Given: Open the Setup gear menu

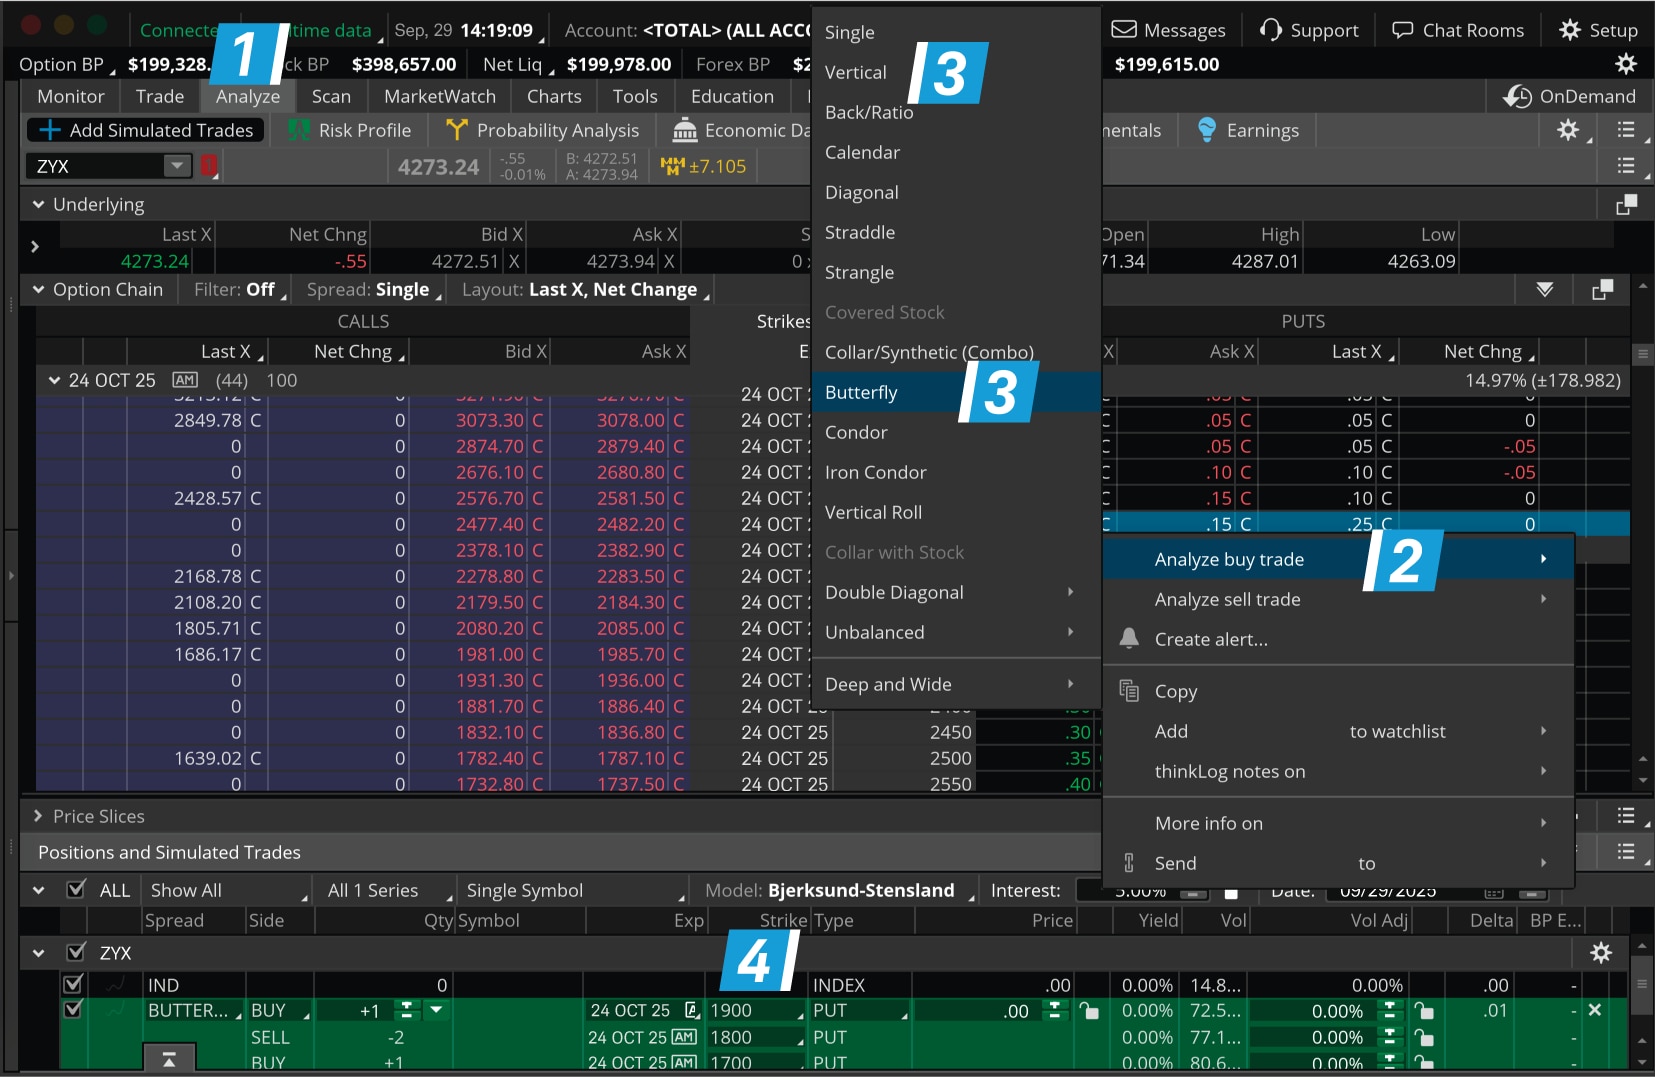Looking at the screenshot, I should point(1597,29).
